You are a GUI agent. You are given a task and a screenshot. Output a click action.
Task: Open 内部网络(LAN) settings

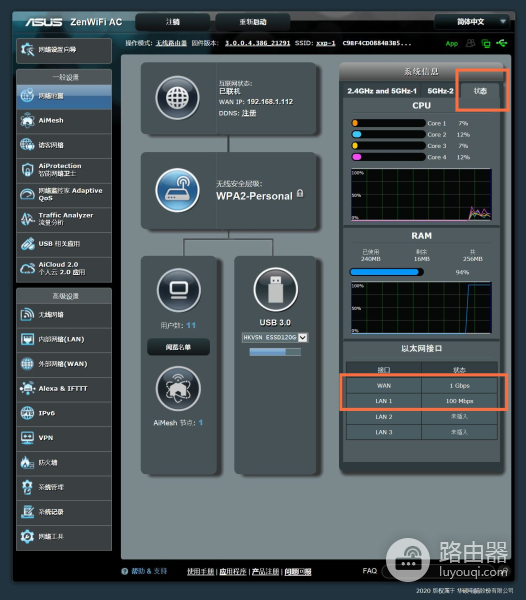point(64,339)
